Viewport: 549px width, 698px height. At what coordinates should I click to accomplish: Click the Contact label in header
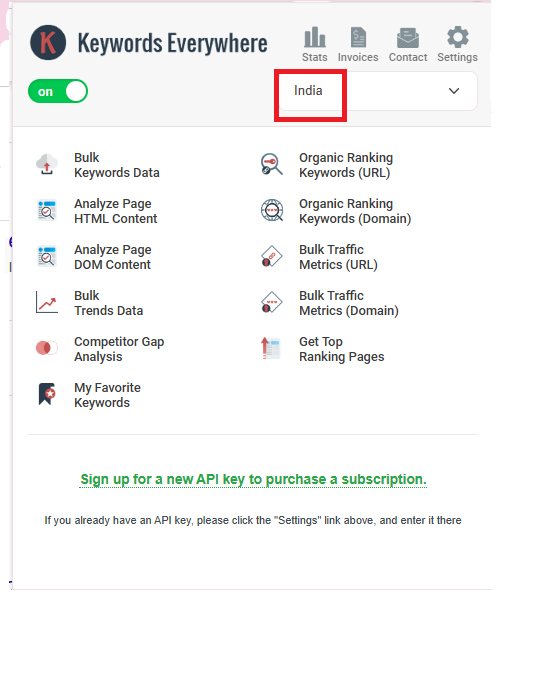[408, 57]
